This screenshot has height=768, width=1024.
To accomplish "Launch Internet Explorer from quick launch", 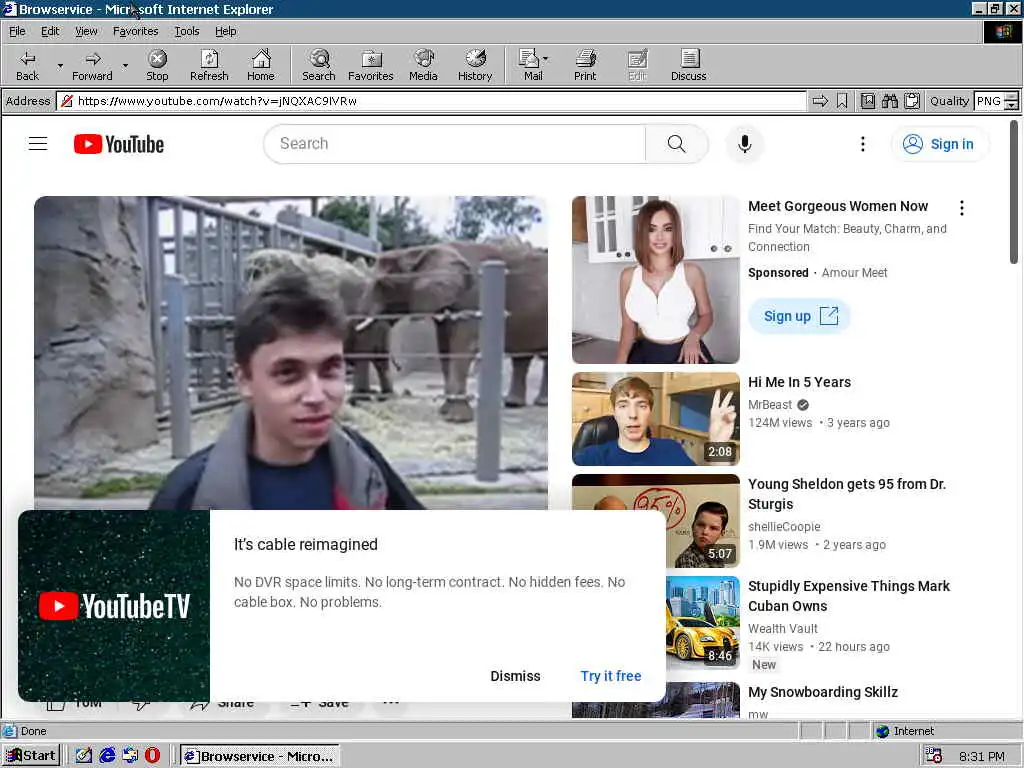I will click(x=107, y=756).
